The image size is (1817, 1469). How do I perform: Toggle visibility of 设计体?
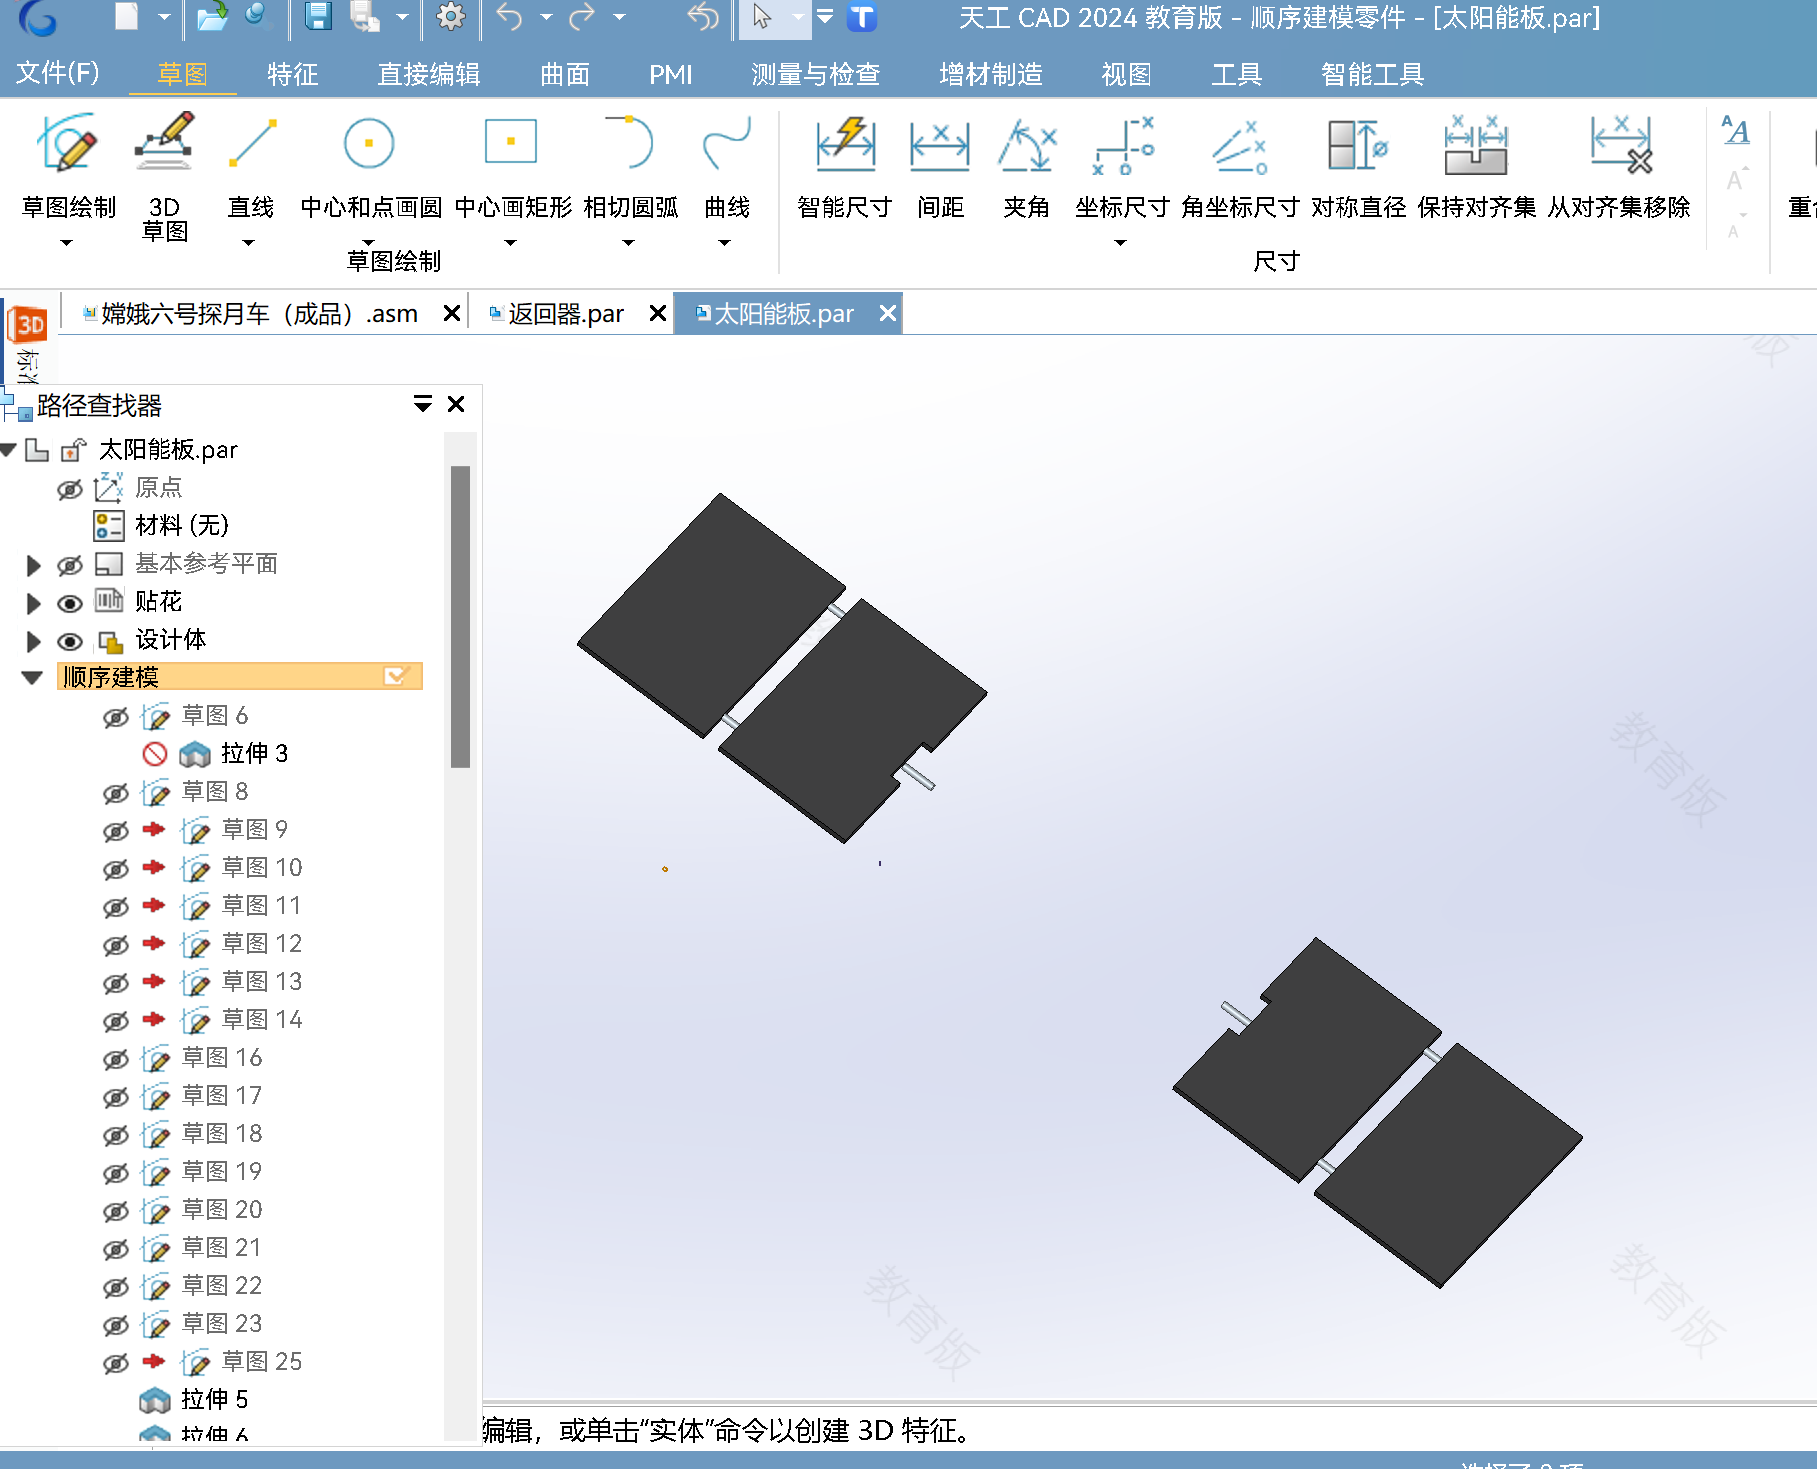[x=70, y=640]
